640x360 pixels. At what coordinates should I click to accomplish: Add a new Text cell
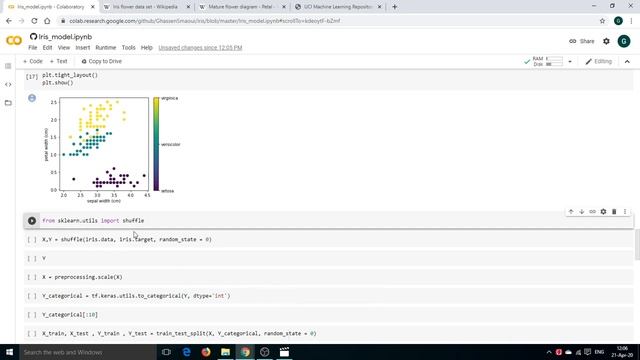pos(58,61)
